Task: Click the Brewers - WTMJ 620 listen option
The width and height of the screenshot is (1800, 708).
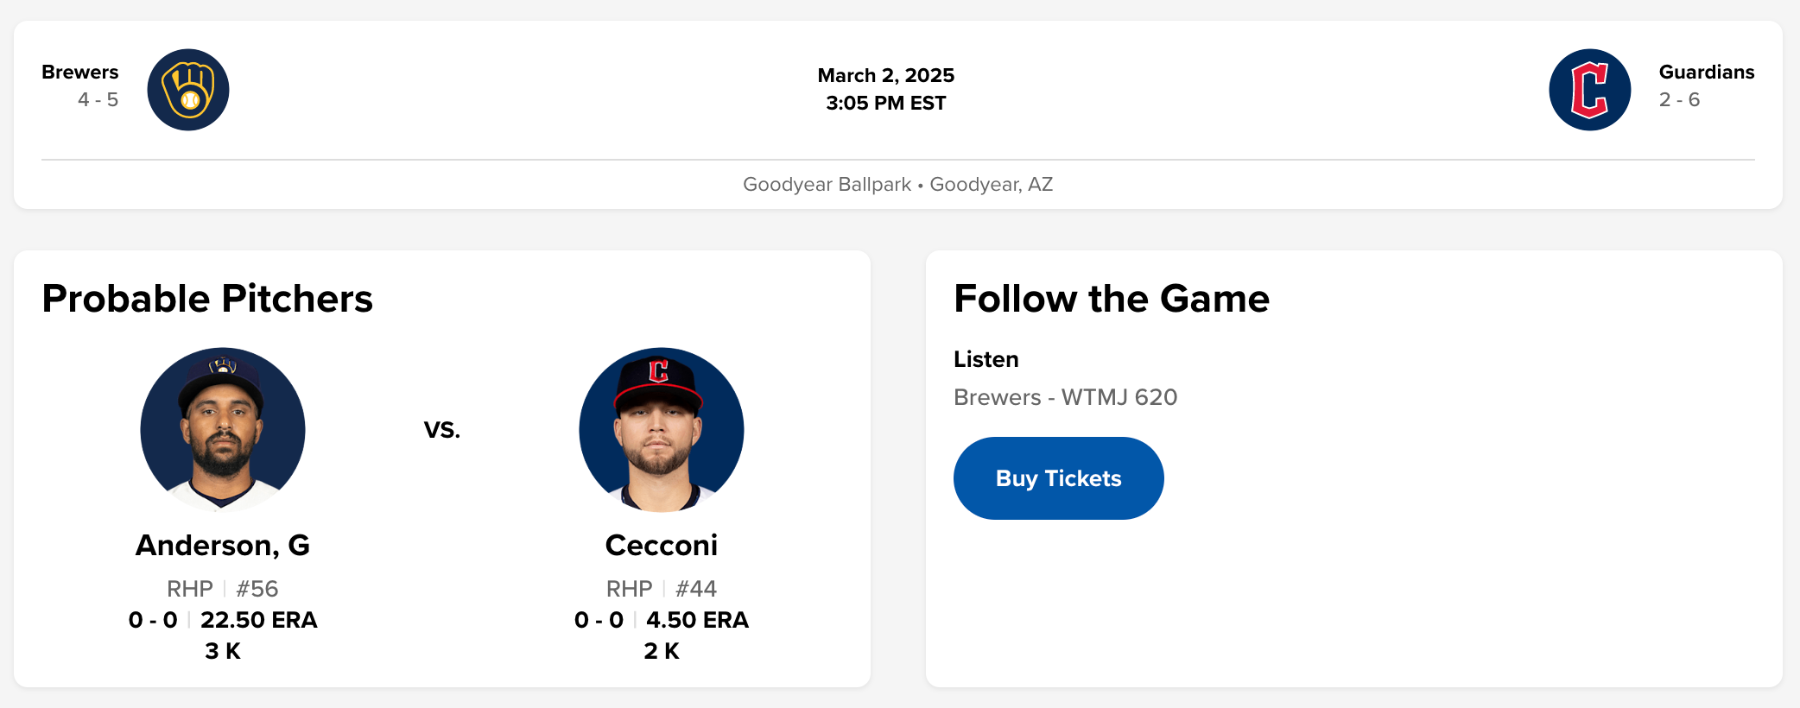Action: [x=1065, y=397]
